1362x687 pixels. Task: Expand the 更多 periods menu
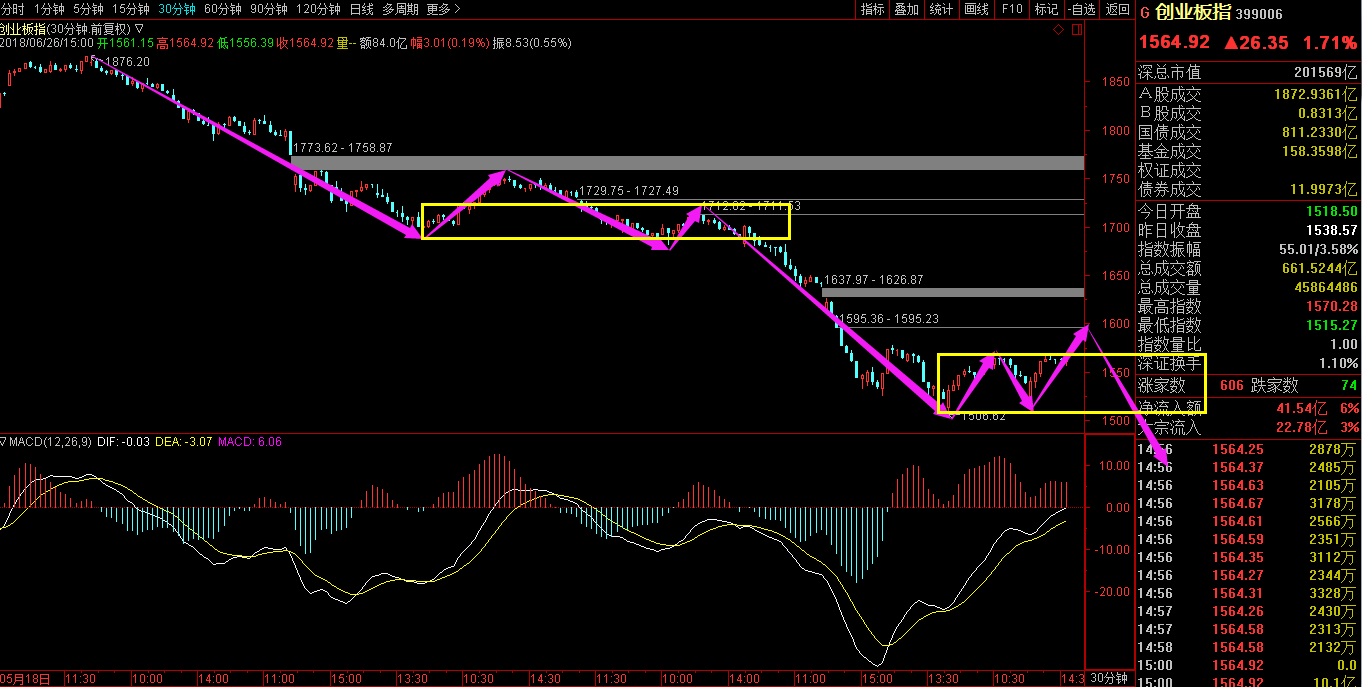coord(443,9)
